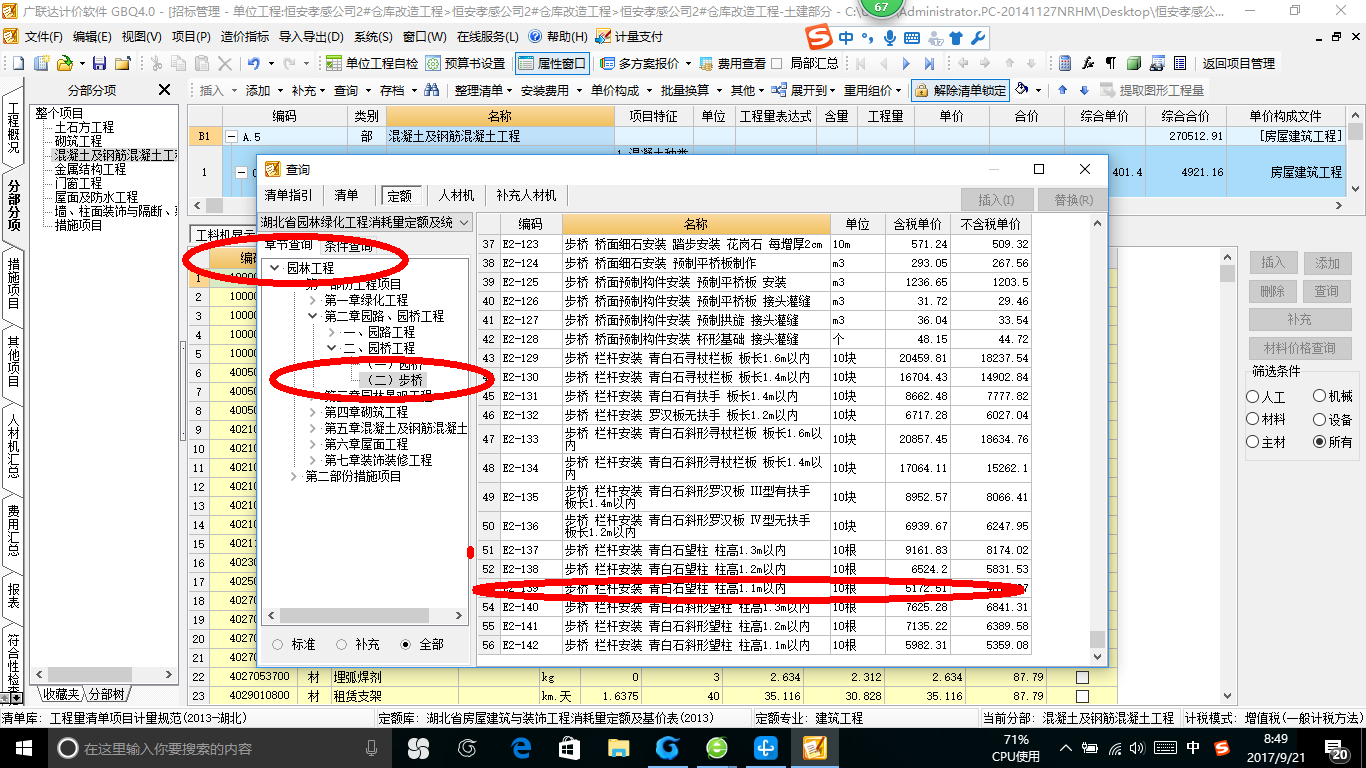The height and width of the screenshot is (768, 1366).
Task: Expand 第四章砌筑工程 tree node
Action: pyautogui.click(x=313, y=412)
